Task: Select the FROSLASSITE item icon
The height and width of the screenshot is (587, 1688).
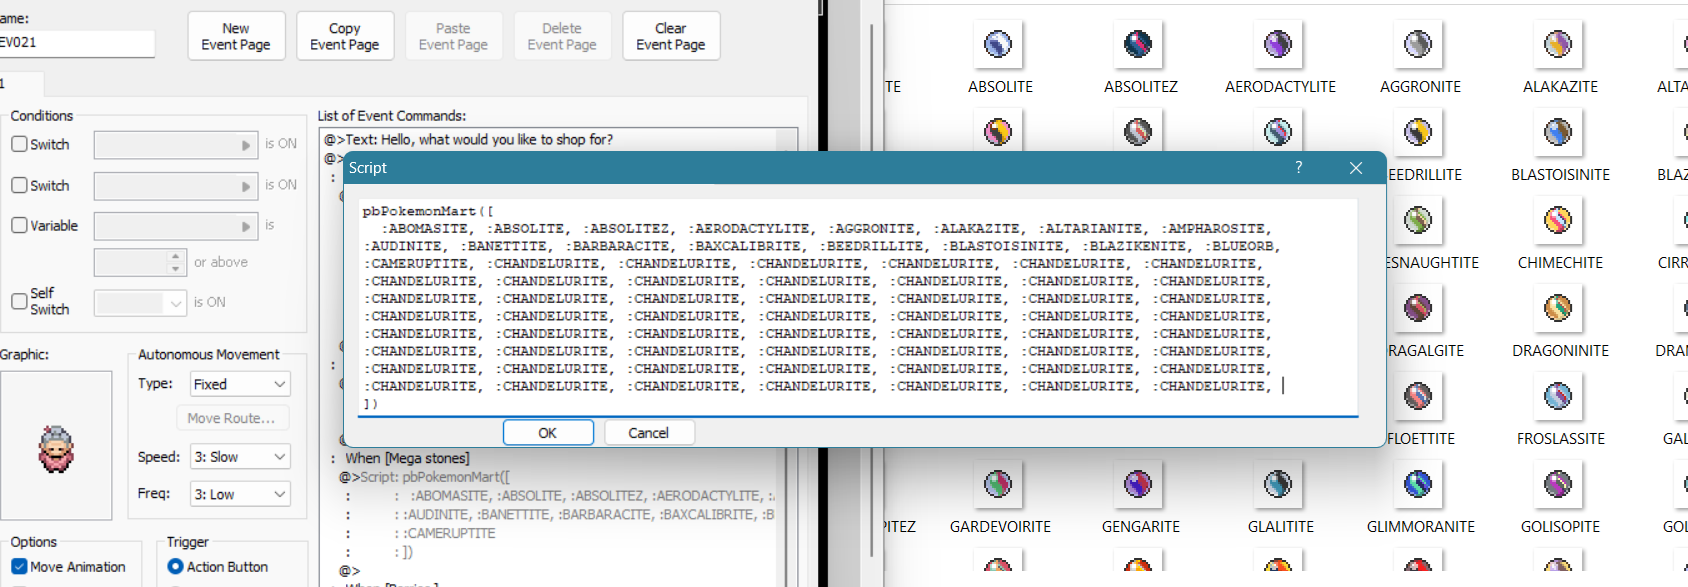Action: 1558,396
